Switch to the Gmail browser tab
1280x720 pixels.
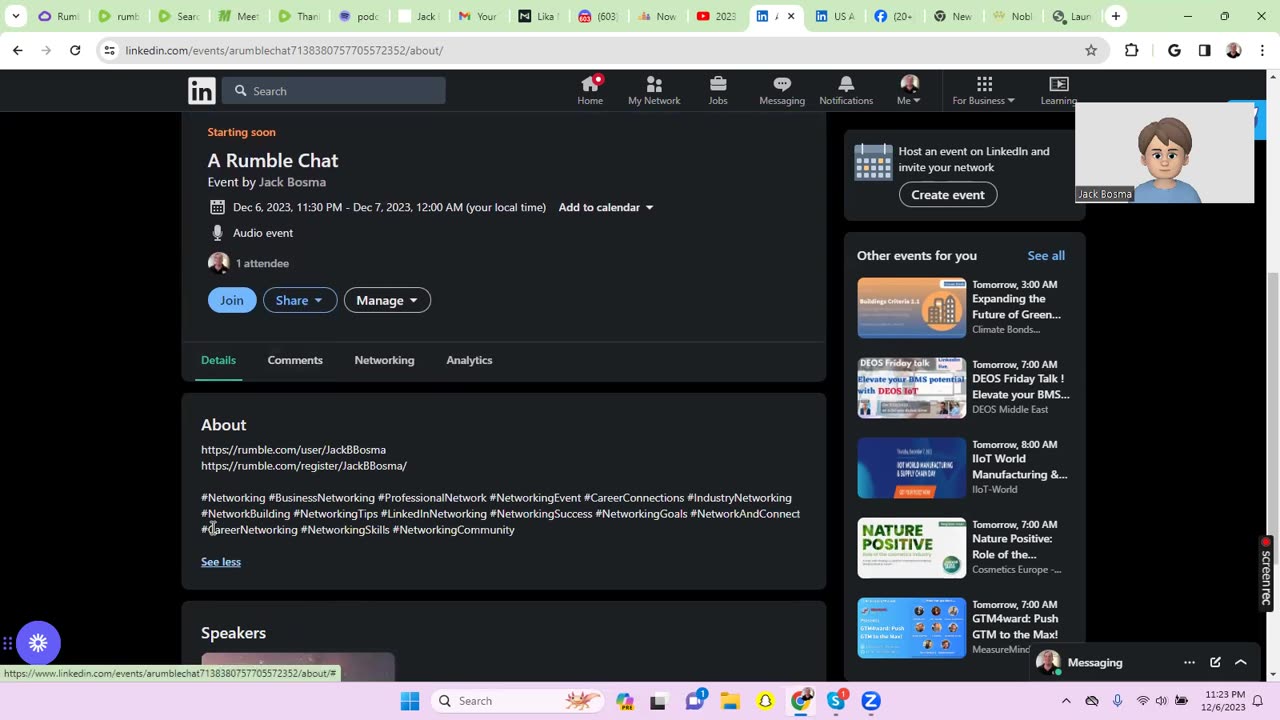tap(479, 16)
